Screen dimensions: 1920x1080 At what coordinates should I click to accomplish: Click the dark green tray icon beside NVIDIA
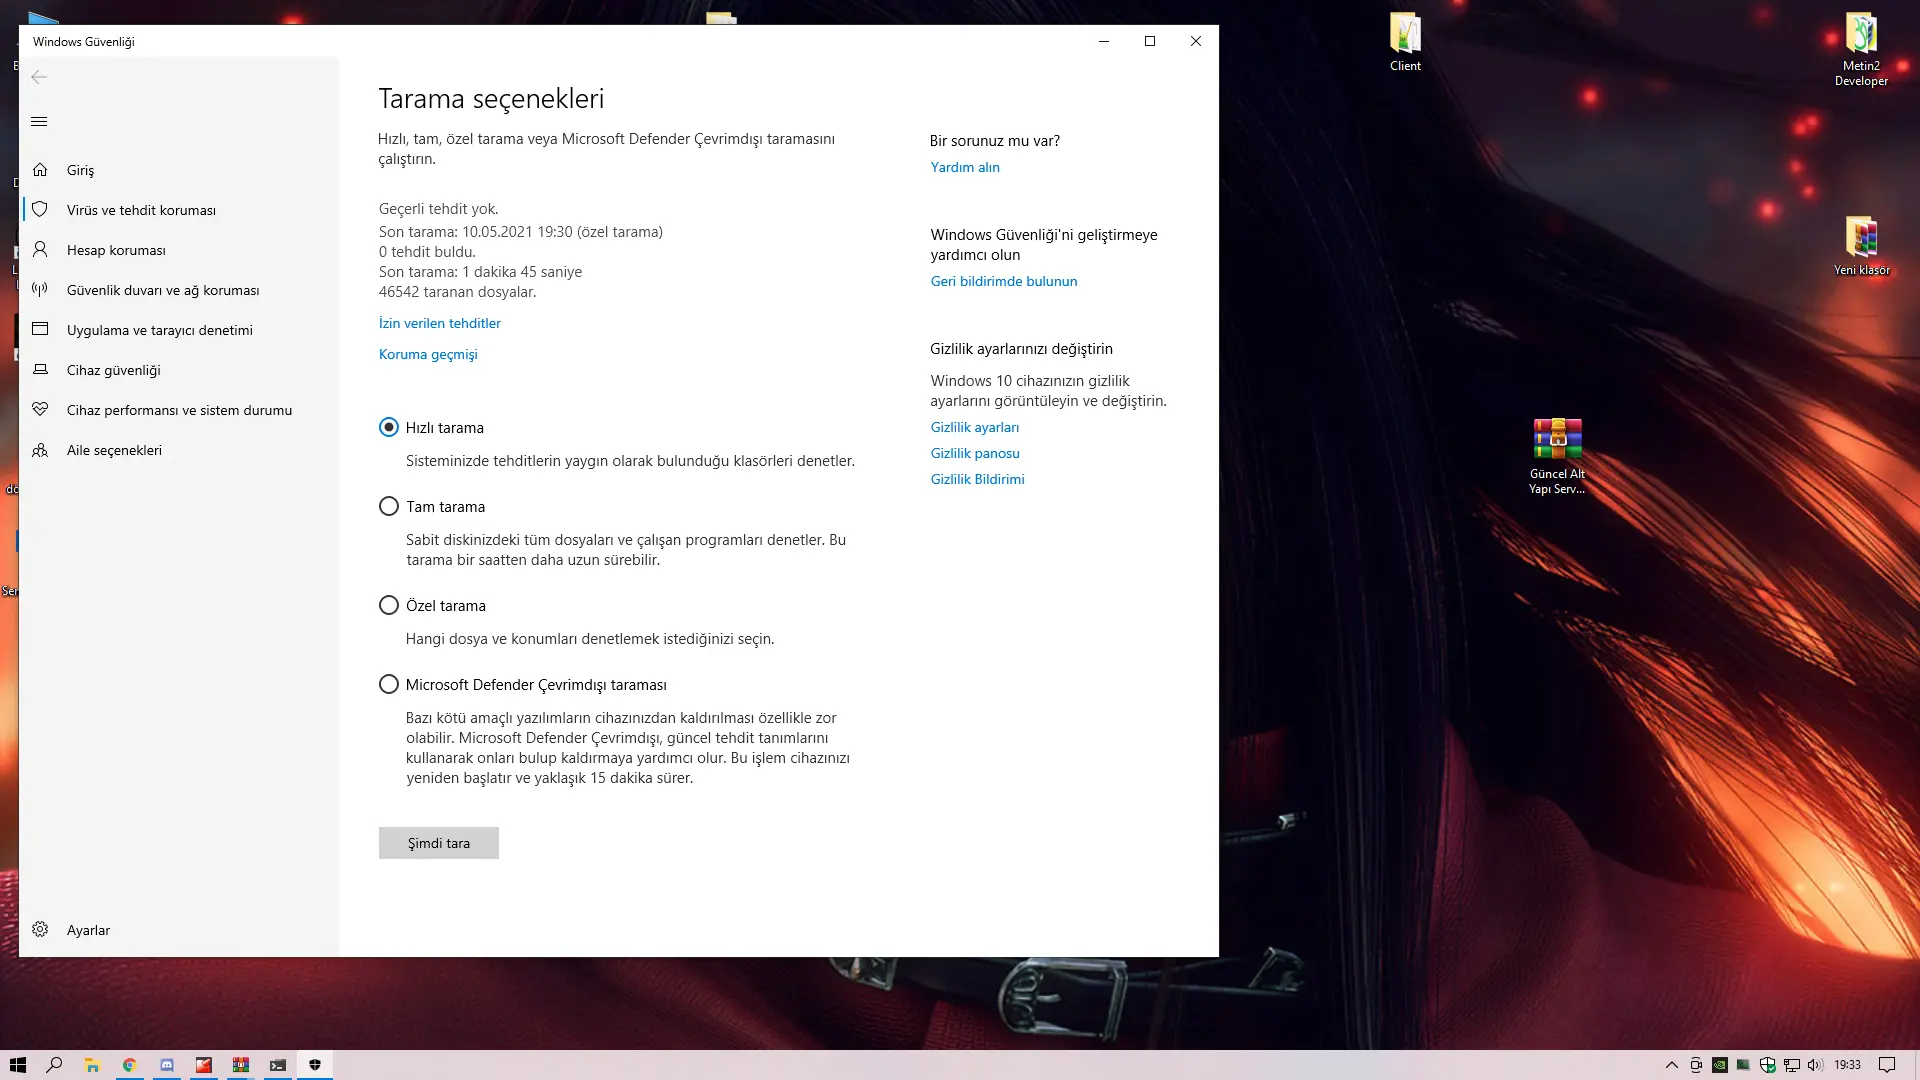(1743, 1065)
